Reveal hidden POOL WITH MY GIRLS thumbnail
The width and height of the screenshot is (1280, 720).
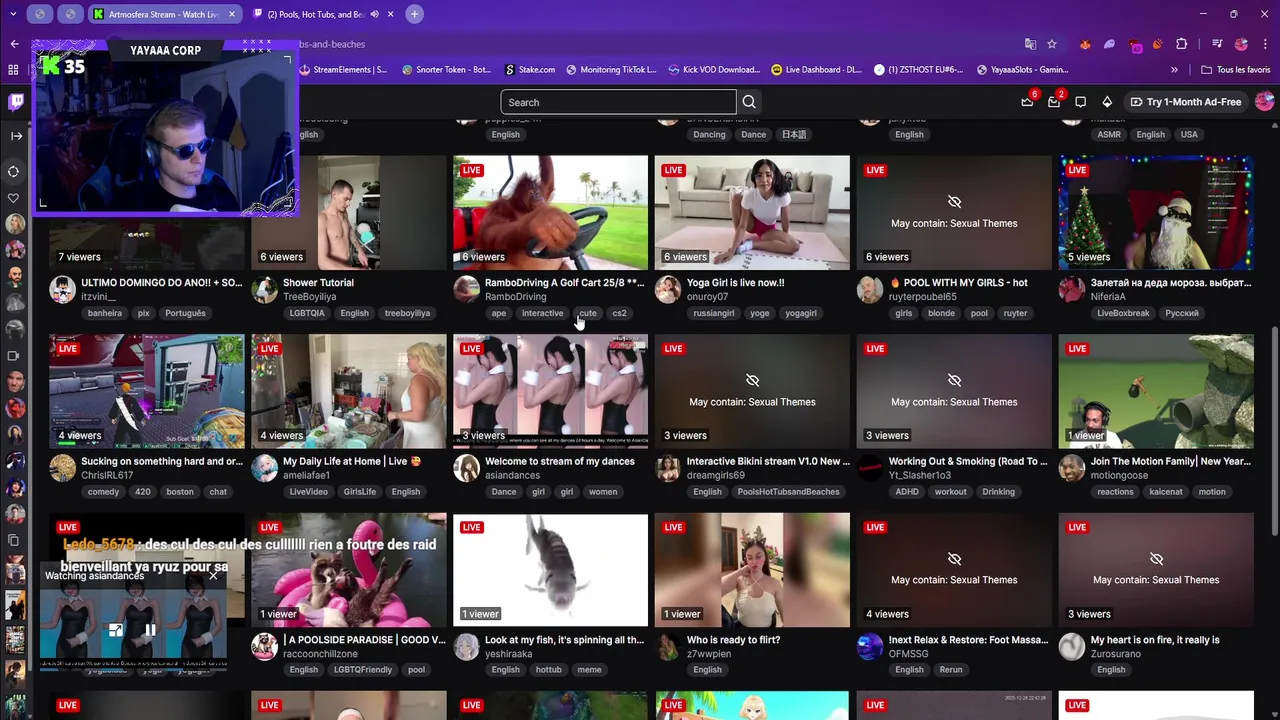pyautogui.click(x=954, y=212)
